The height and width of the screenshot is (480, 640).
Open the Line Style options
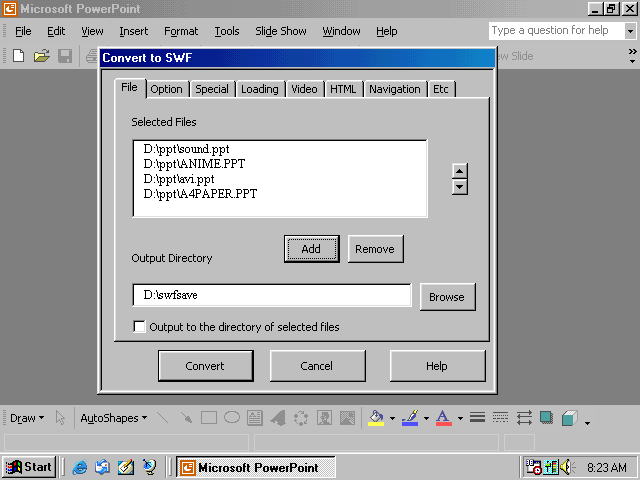(x=477, y=418)
